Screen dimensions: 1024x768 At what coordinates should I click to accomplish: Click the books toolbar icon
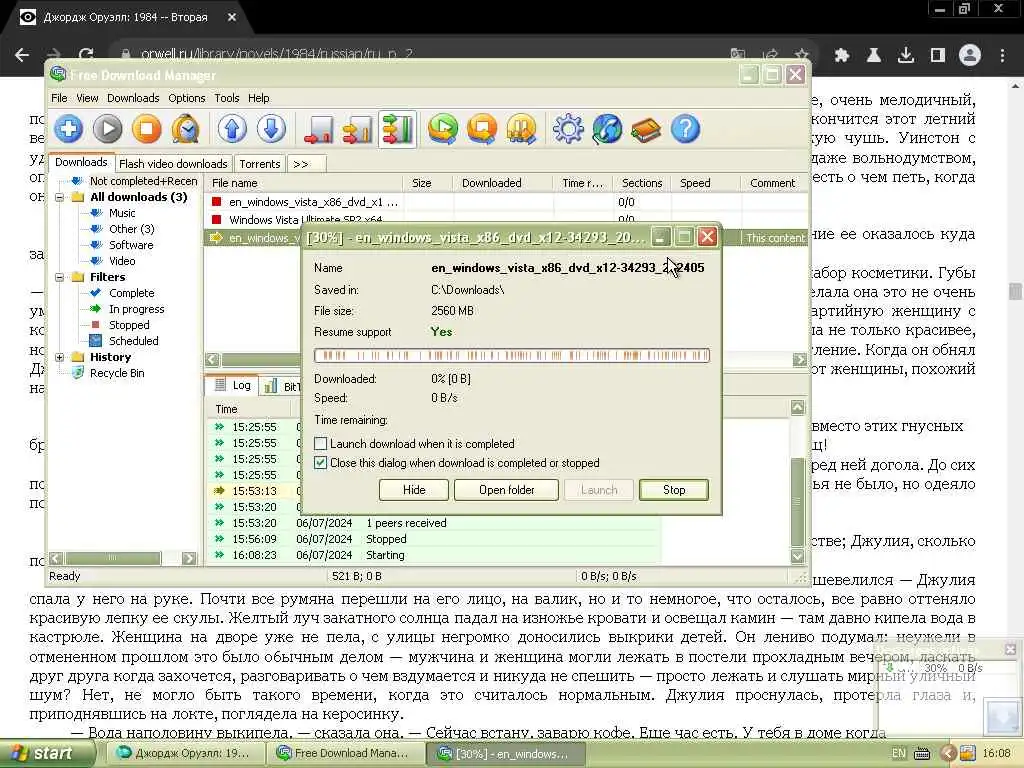pyautogui.click(x=647, y=129)
